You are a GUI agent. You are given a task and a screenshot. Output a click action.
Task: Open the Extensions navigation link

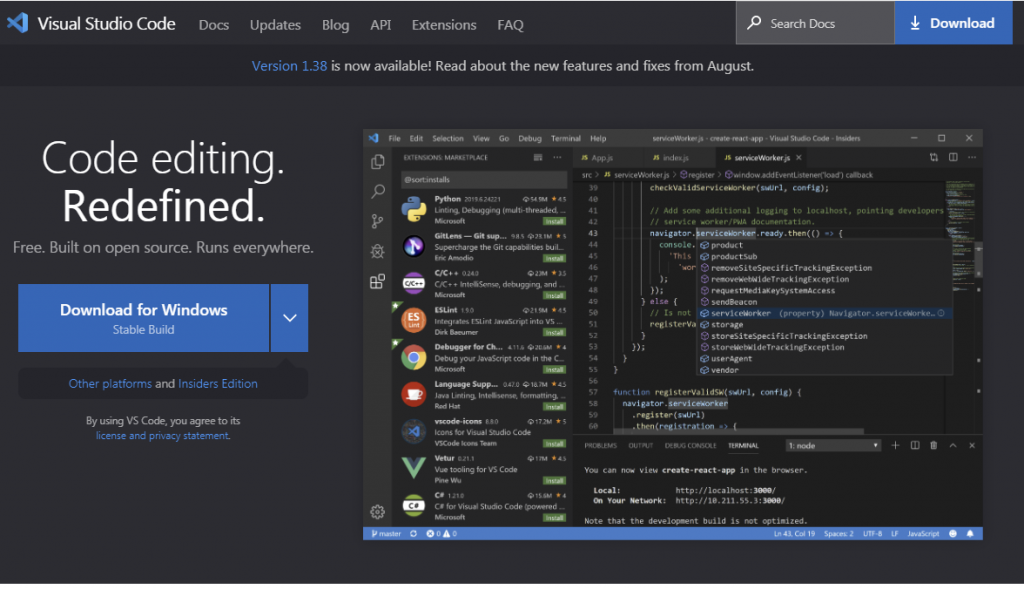coord(443,25)
